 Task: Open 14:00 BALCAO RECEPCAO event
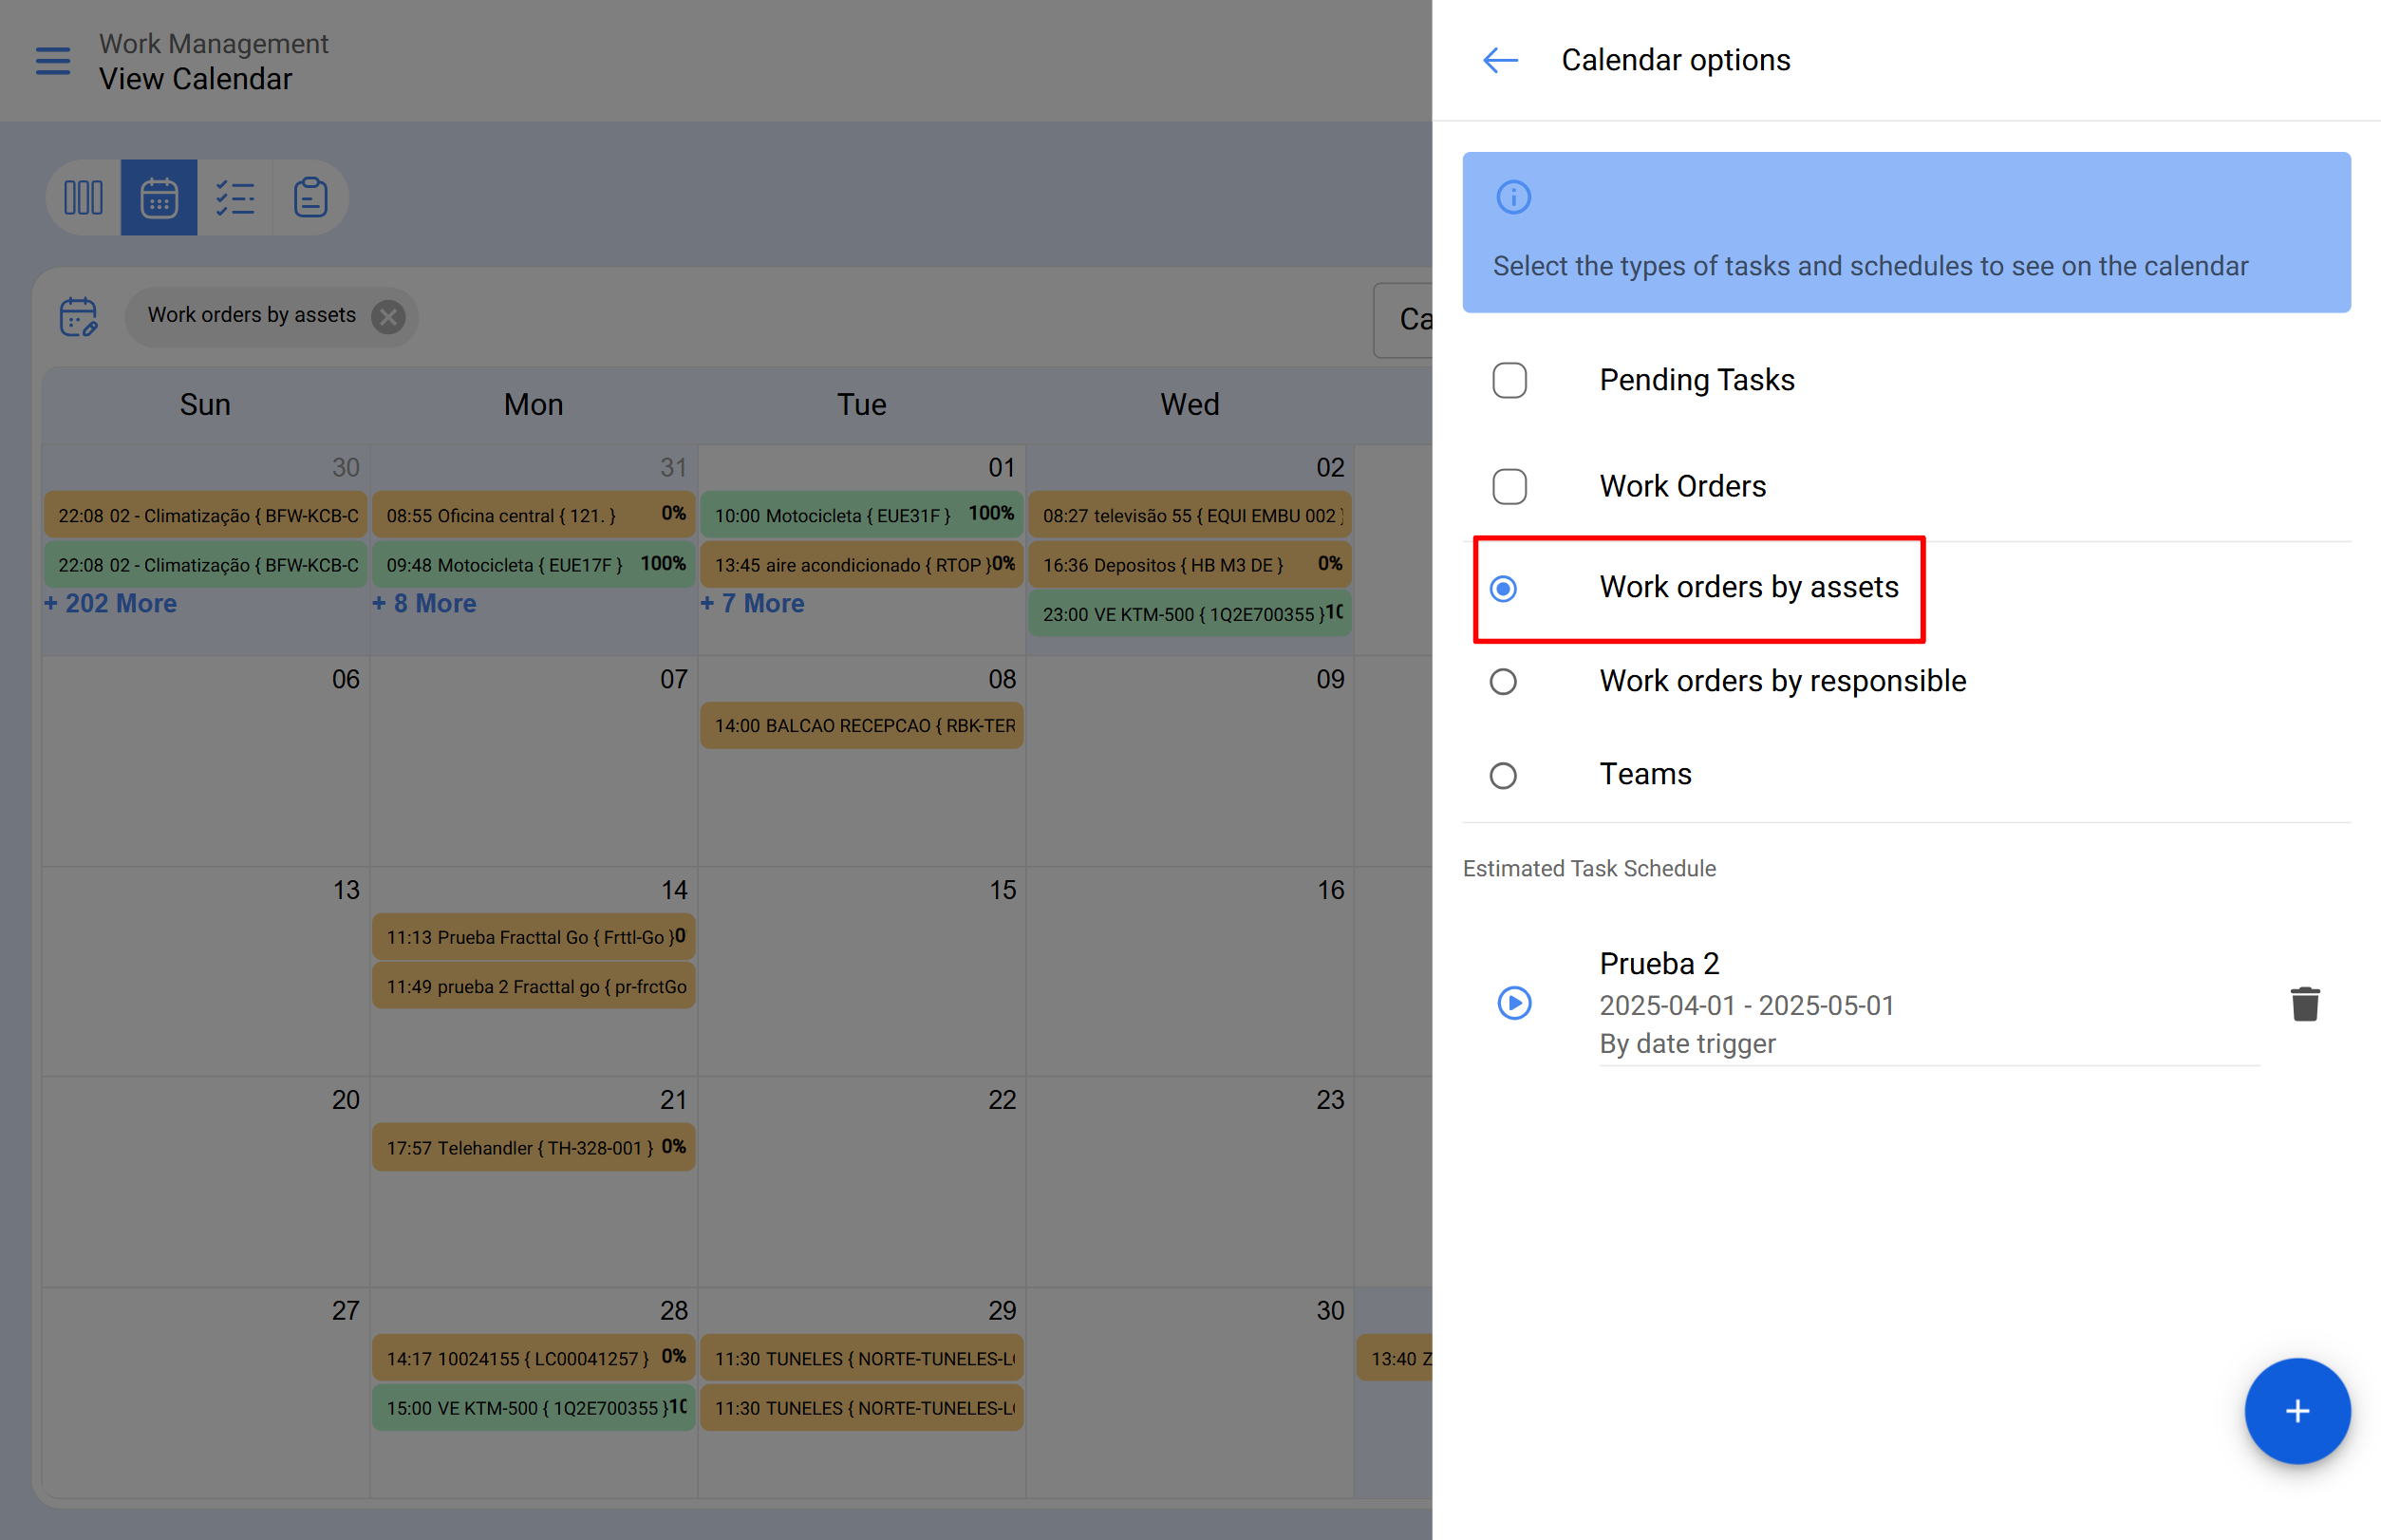[862, 725]
